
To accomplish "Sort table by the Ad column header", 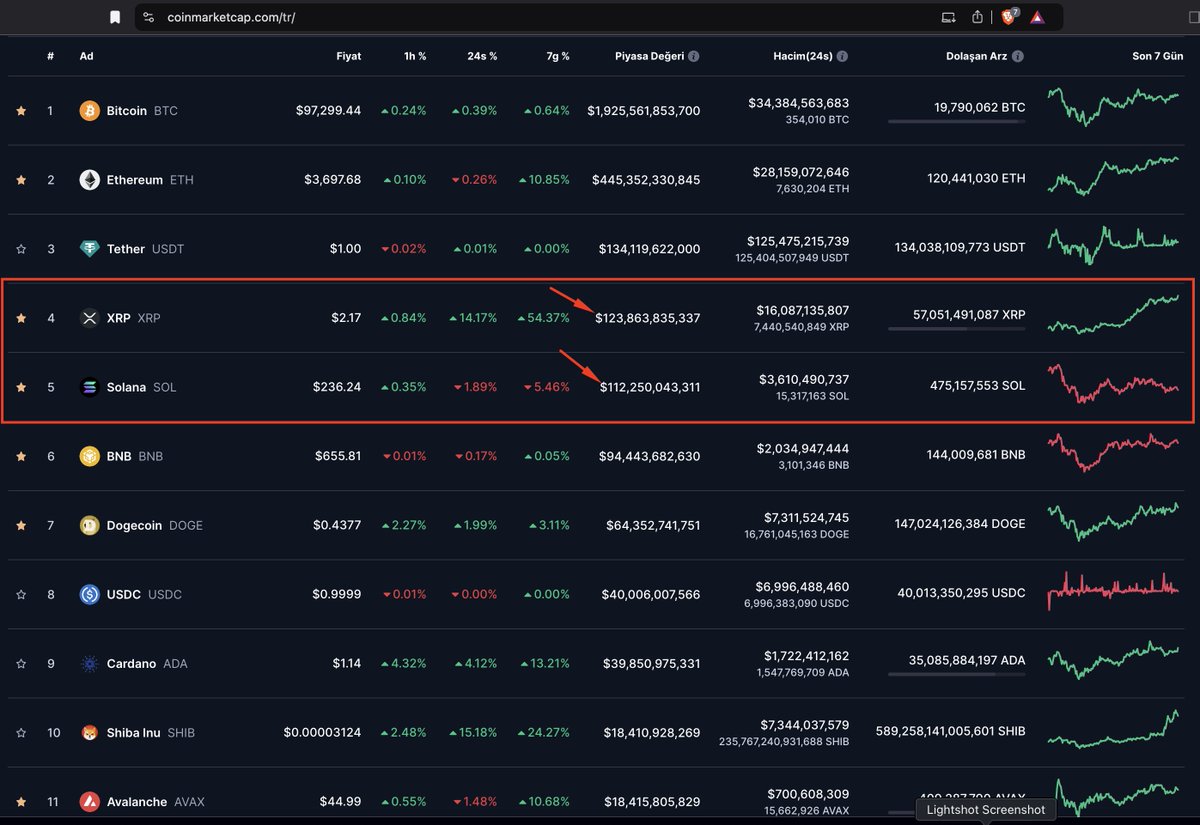I will pyautogui.click(x=86, y=57).
